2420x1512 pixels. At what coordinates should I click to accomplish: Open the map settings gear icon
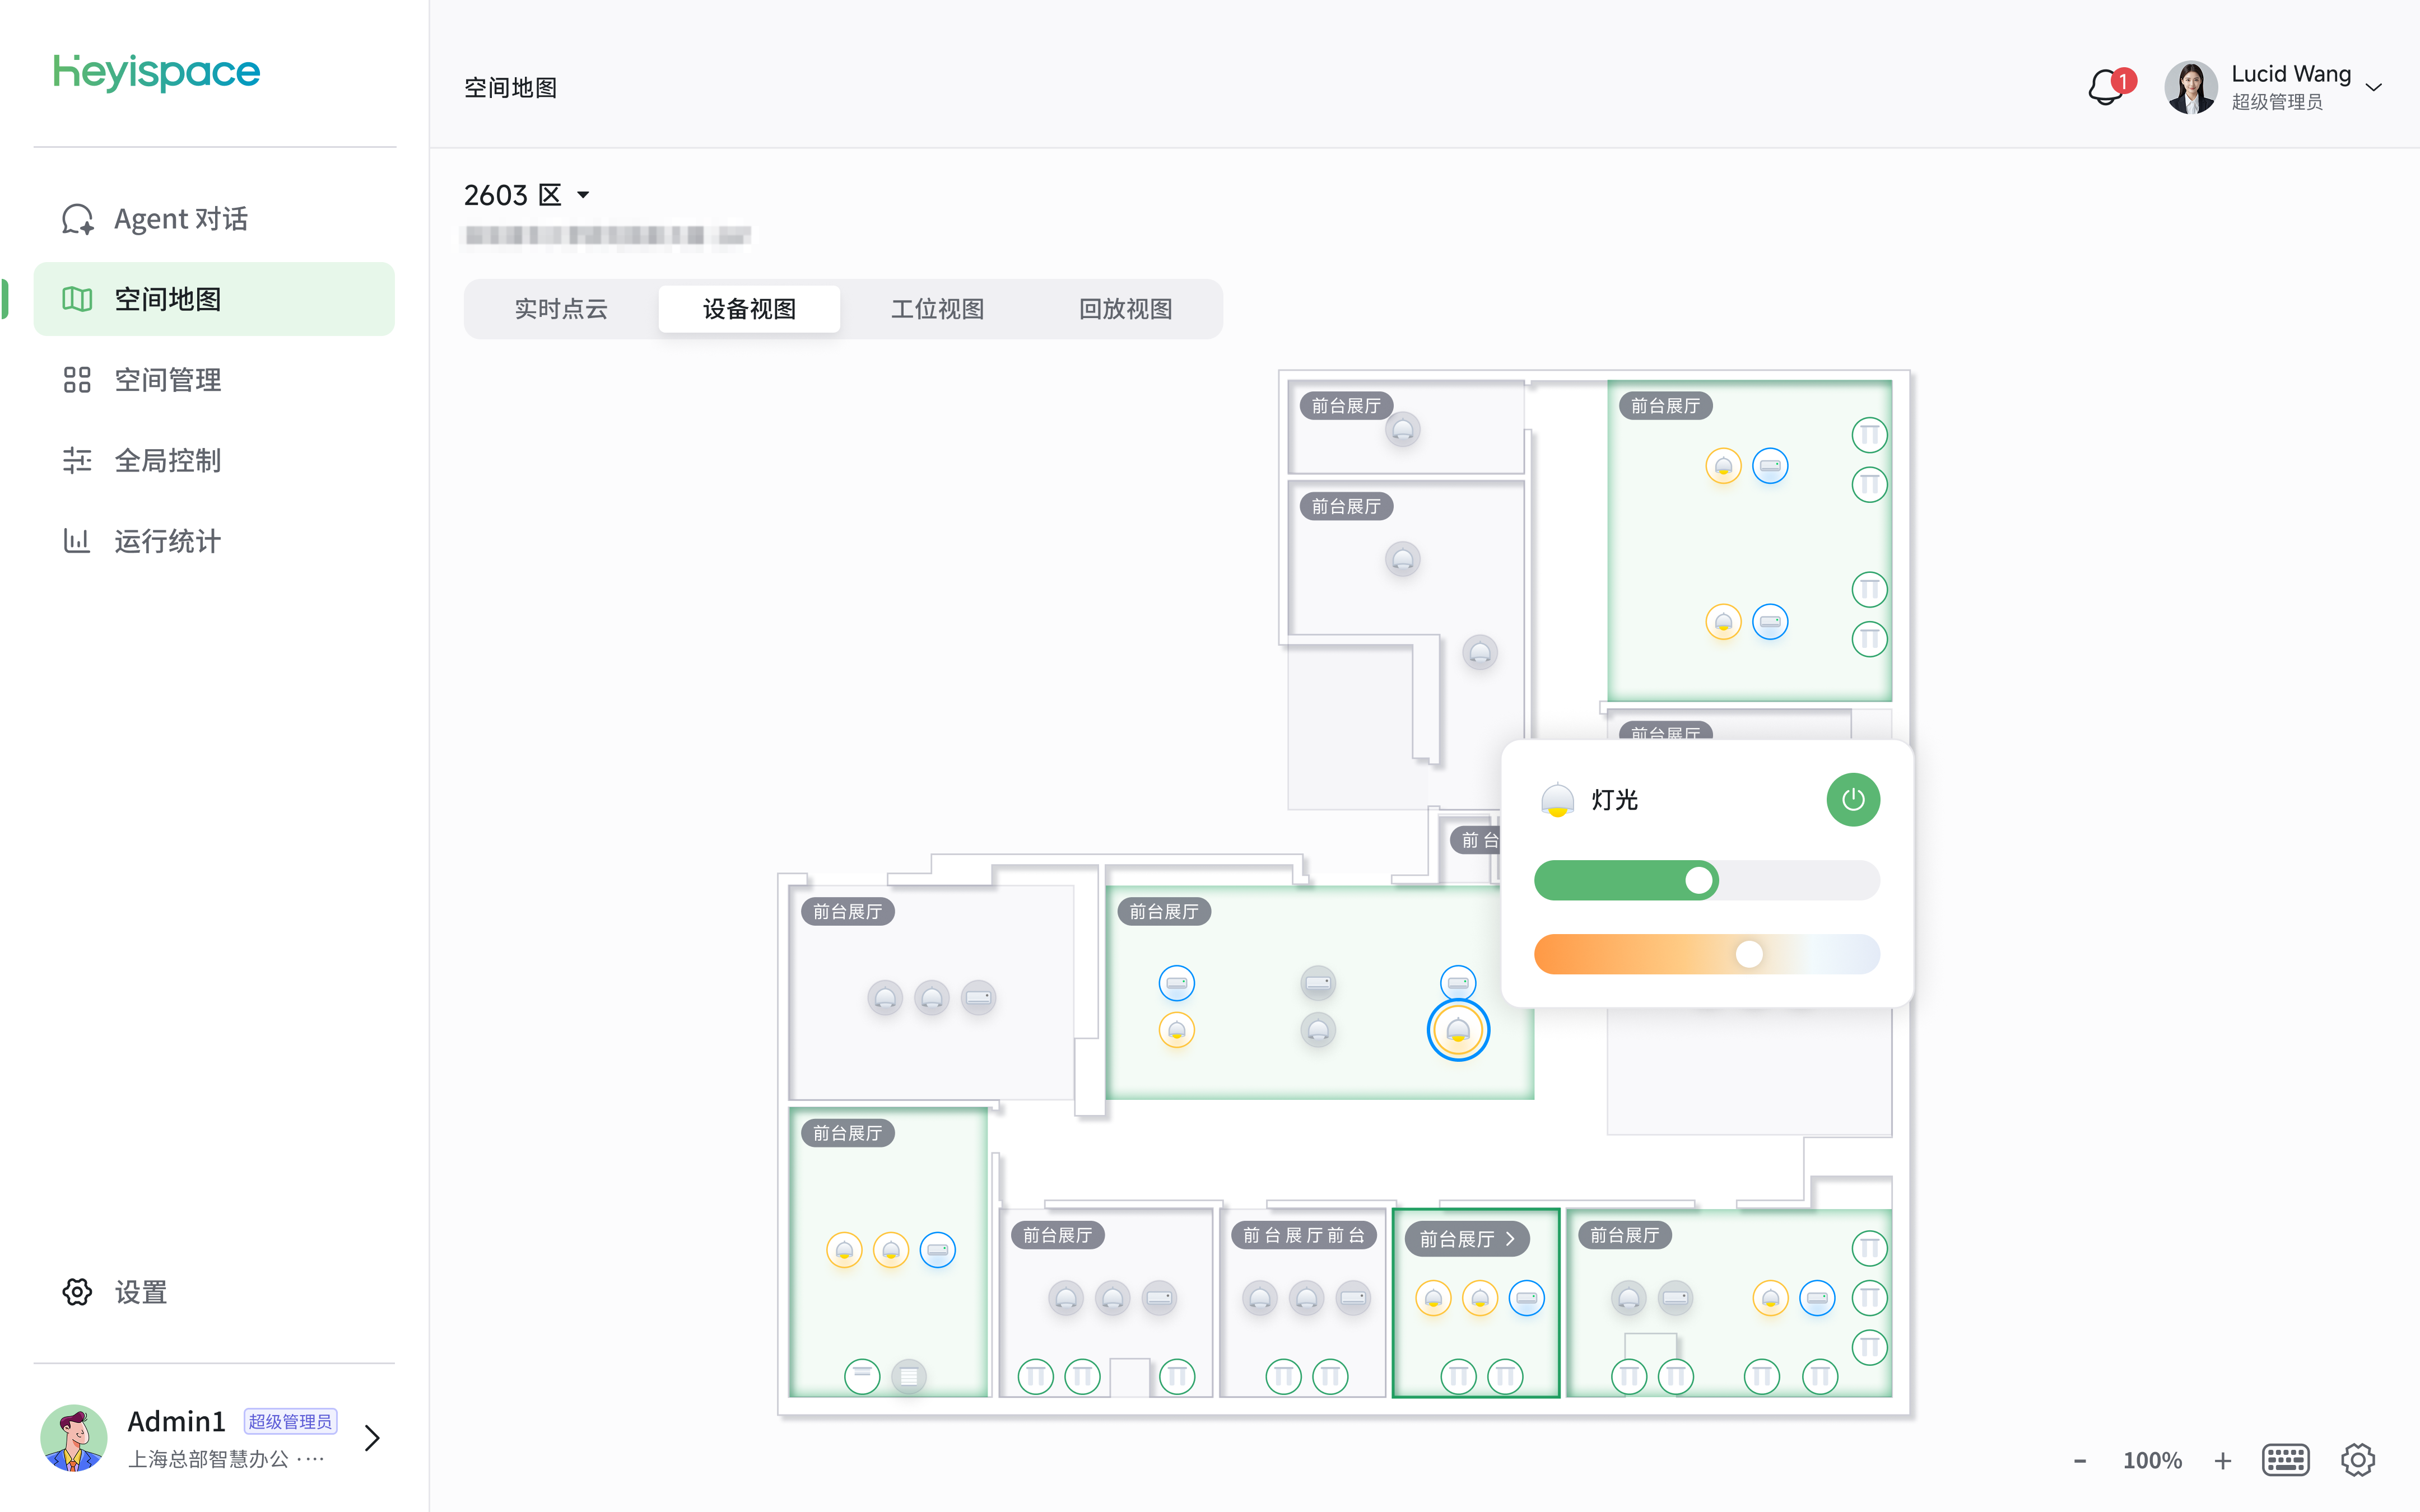tap(2358, 1460)
